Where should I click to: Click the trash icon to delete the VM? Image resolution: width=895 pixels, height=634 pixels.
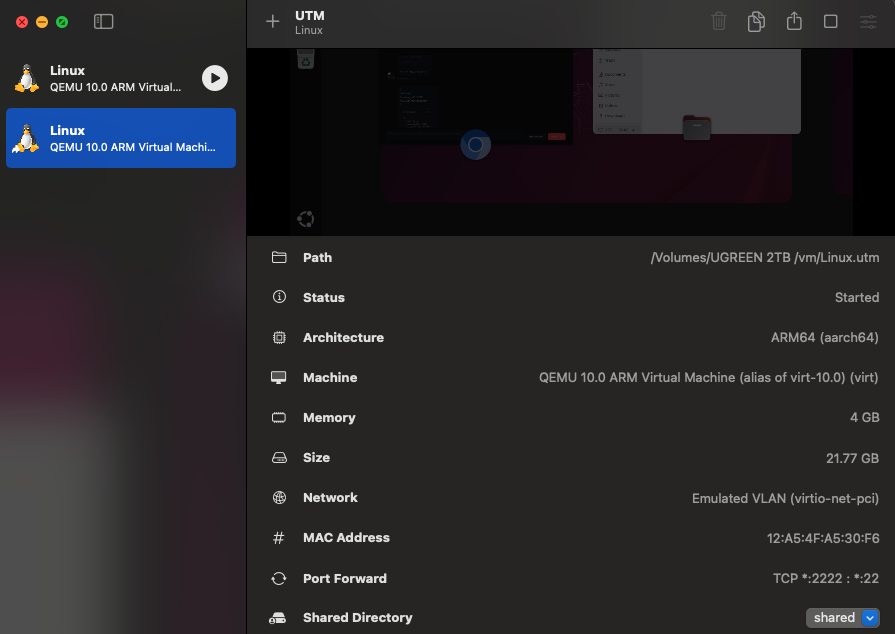click(719, 22)
